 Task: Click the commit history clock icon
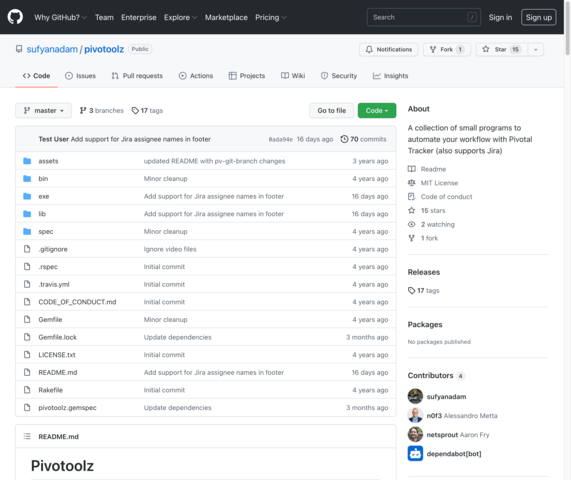[x=344, y=139]
